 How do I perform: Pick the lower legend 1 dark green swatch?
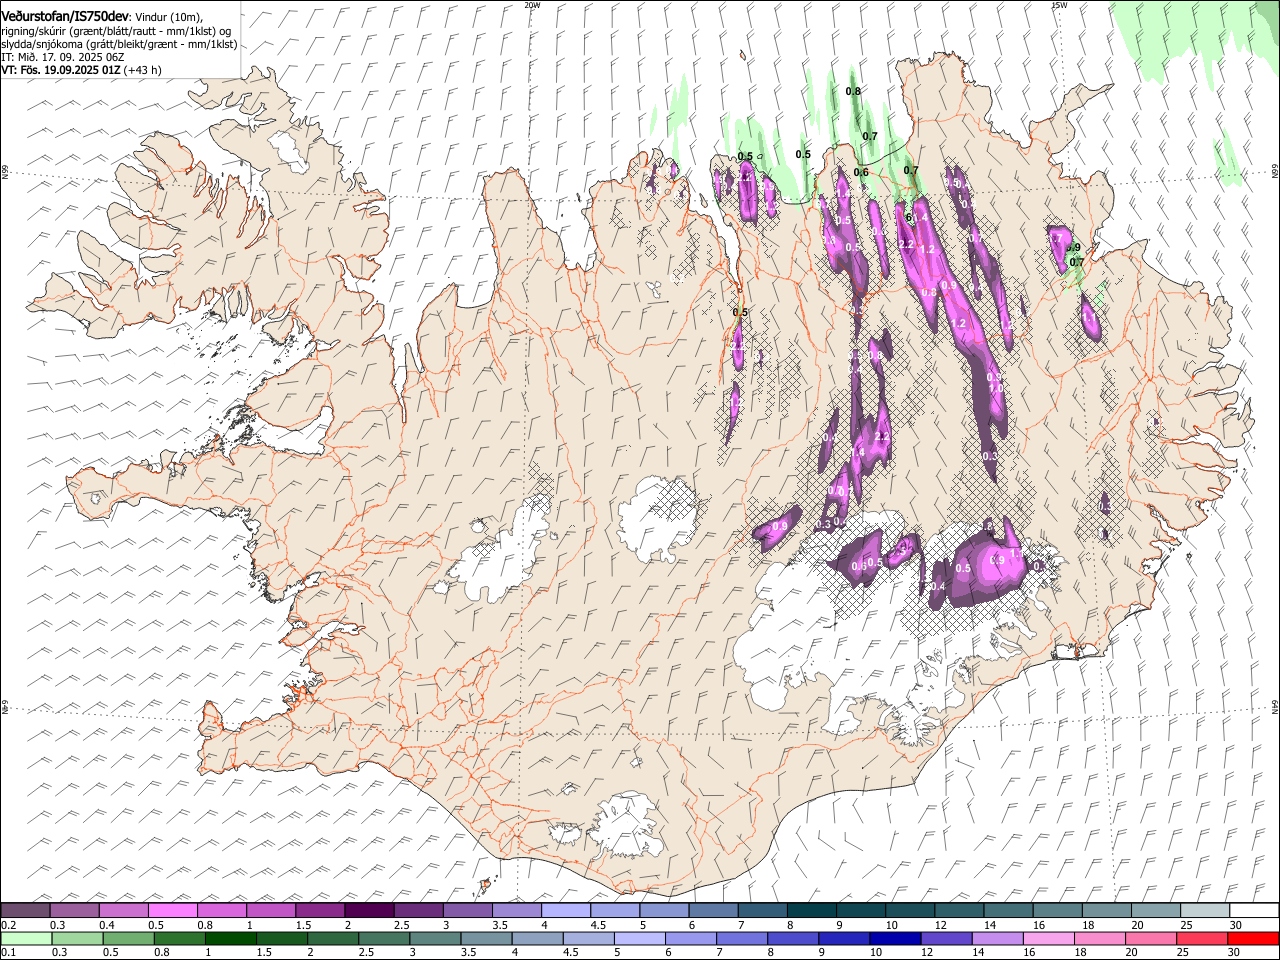(x=230, y=938)
